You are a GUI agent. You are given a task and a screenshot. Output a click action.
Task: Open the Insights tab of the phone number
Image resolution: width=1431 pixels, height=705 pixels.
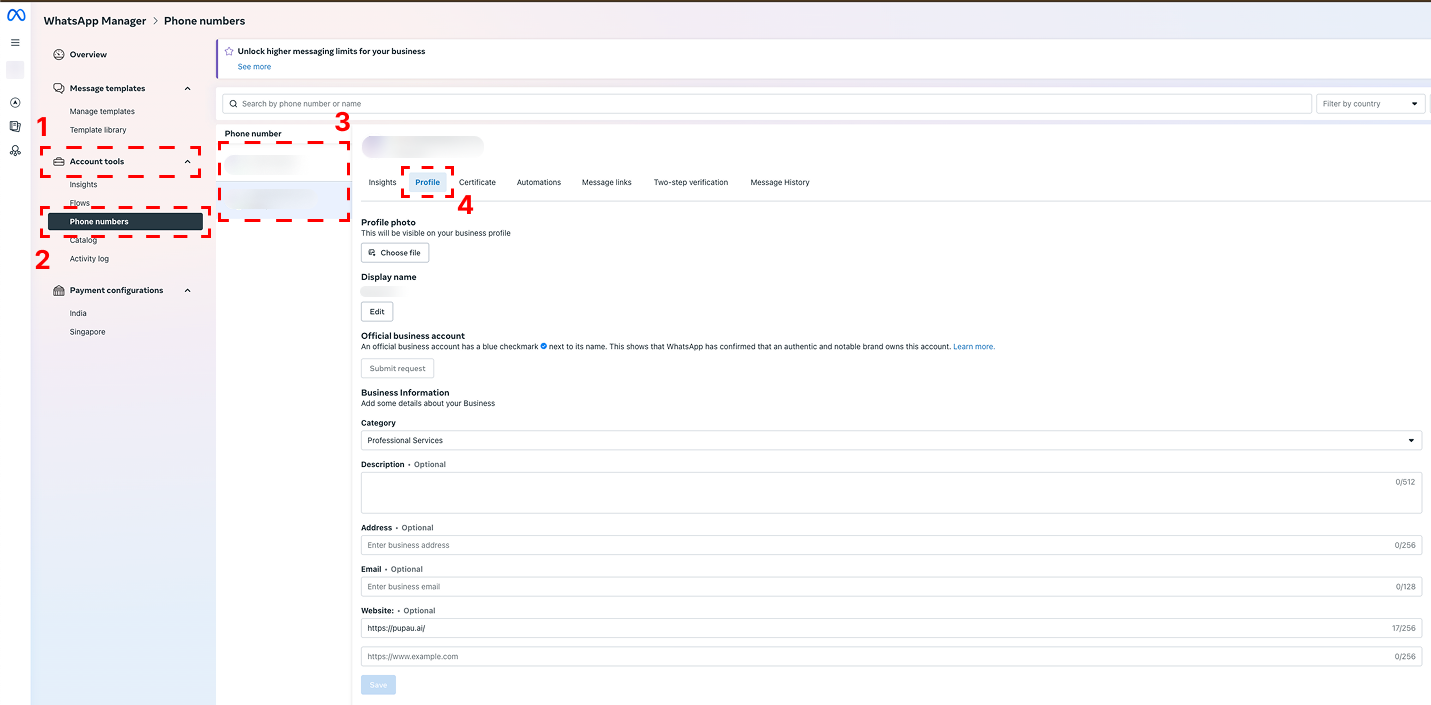click(382, 183)
